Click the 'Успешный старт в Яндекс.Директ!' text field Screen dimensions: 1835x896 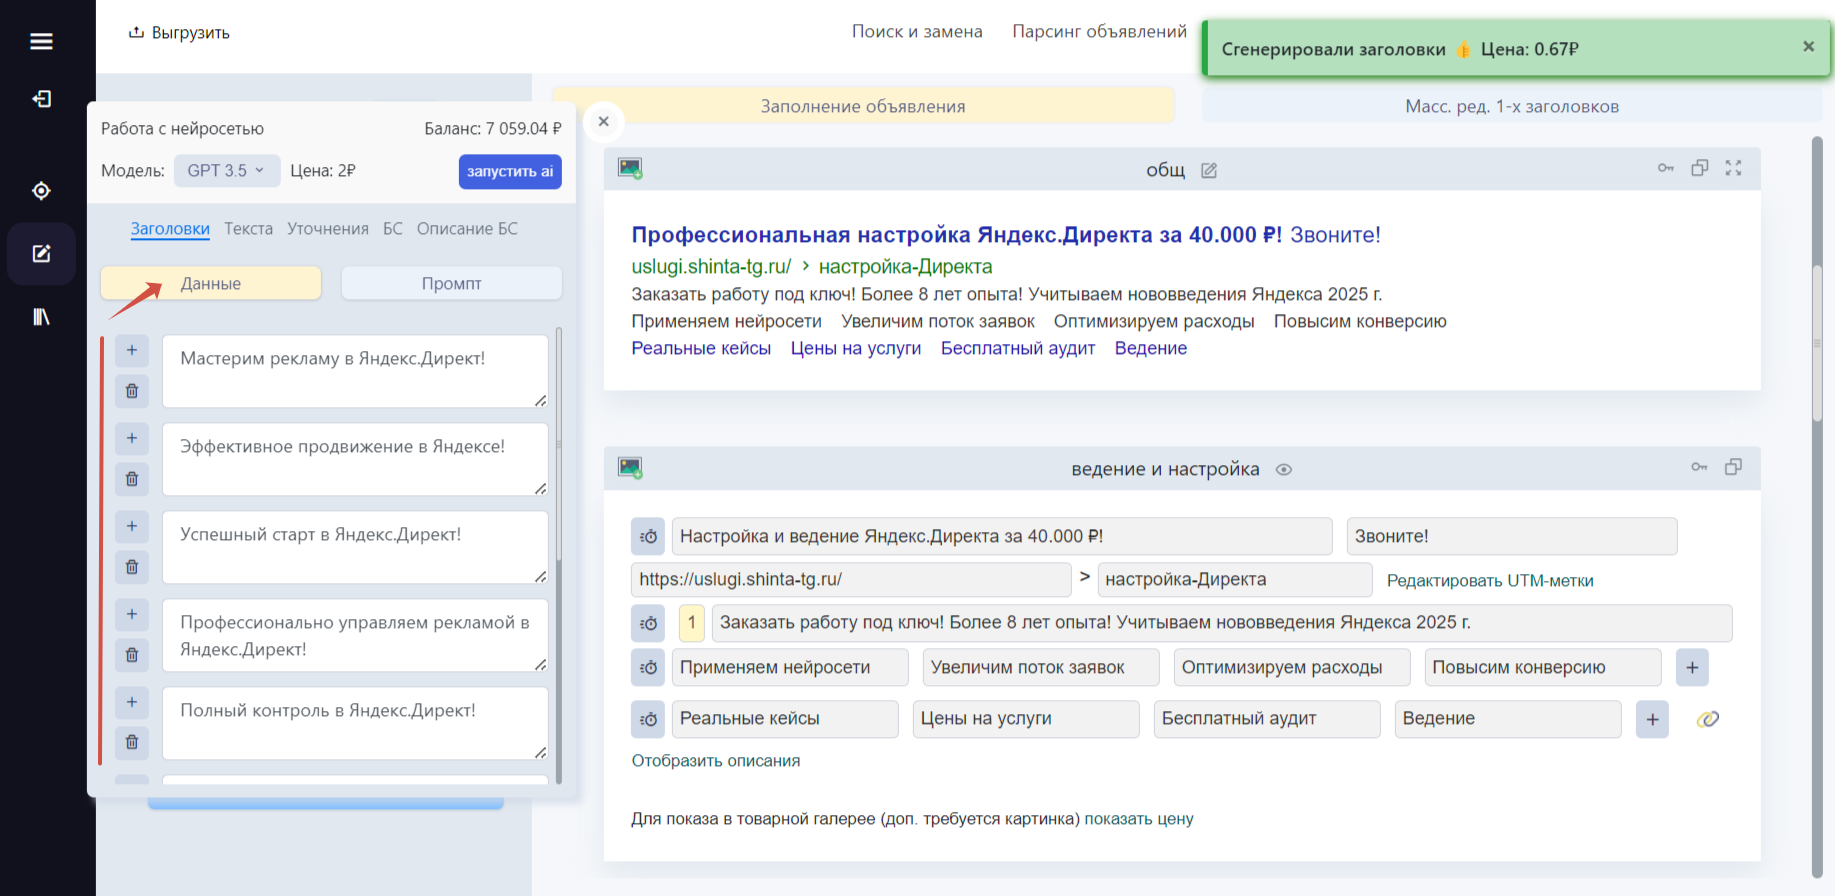pyautogui.click(x=355, y=547)
